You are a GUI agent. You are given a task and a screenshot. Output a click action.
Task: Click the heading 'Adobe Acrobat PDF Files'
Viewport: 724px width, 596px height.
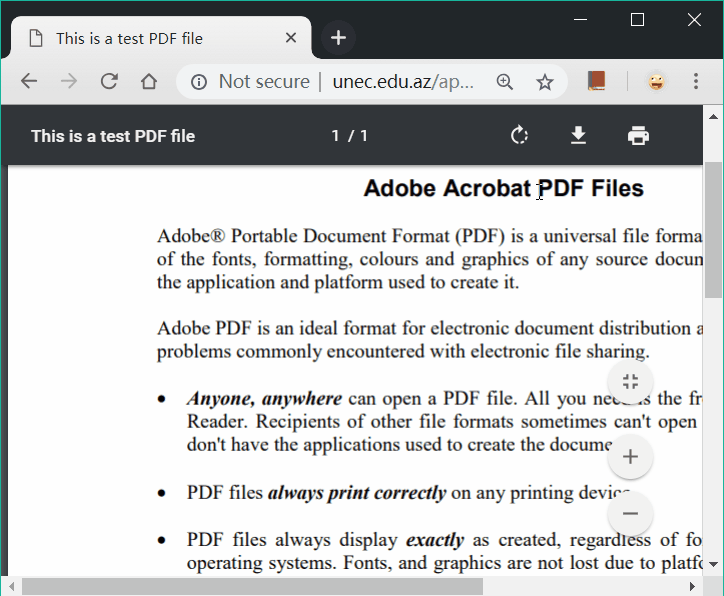(x=503, y=188)
